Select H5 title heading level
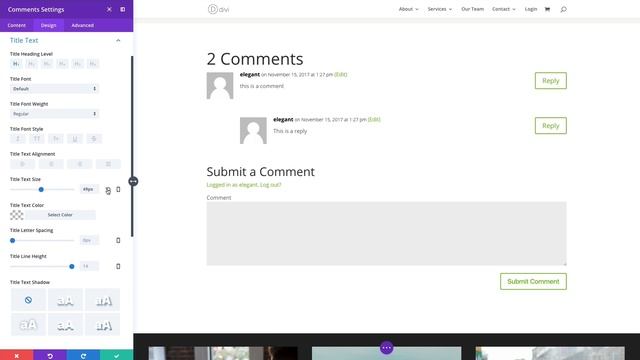640x360 pixels. pyautogui.click(x=78, y=64)
